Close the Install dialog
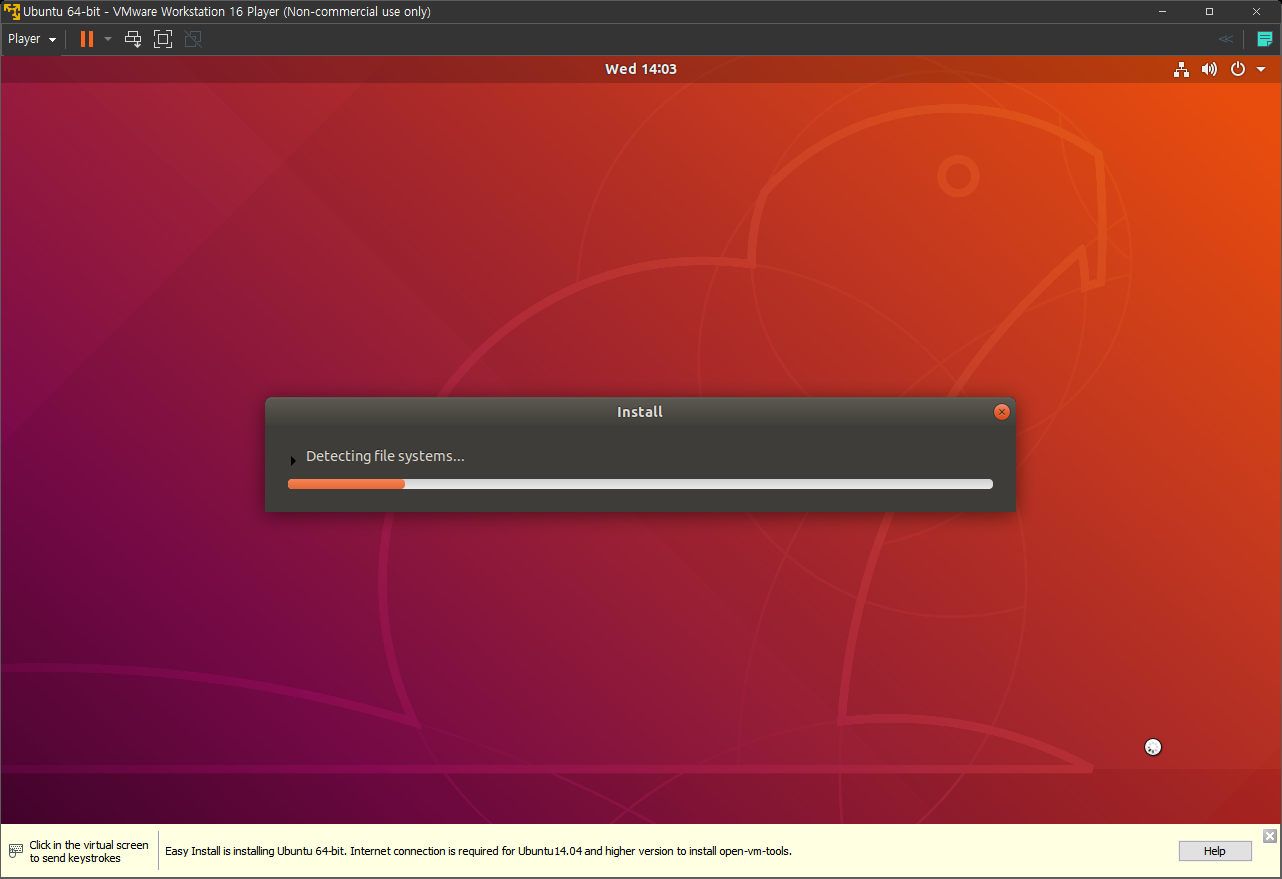The width and height of the screenshot is (1282, 879). (x=1001, y=412)
